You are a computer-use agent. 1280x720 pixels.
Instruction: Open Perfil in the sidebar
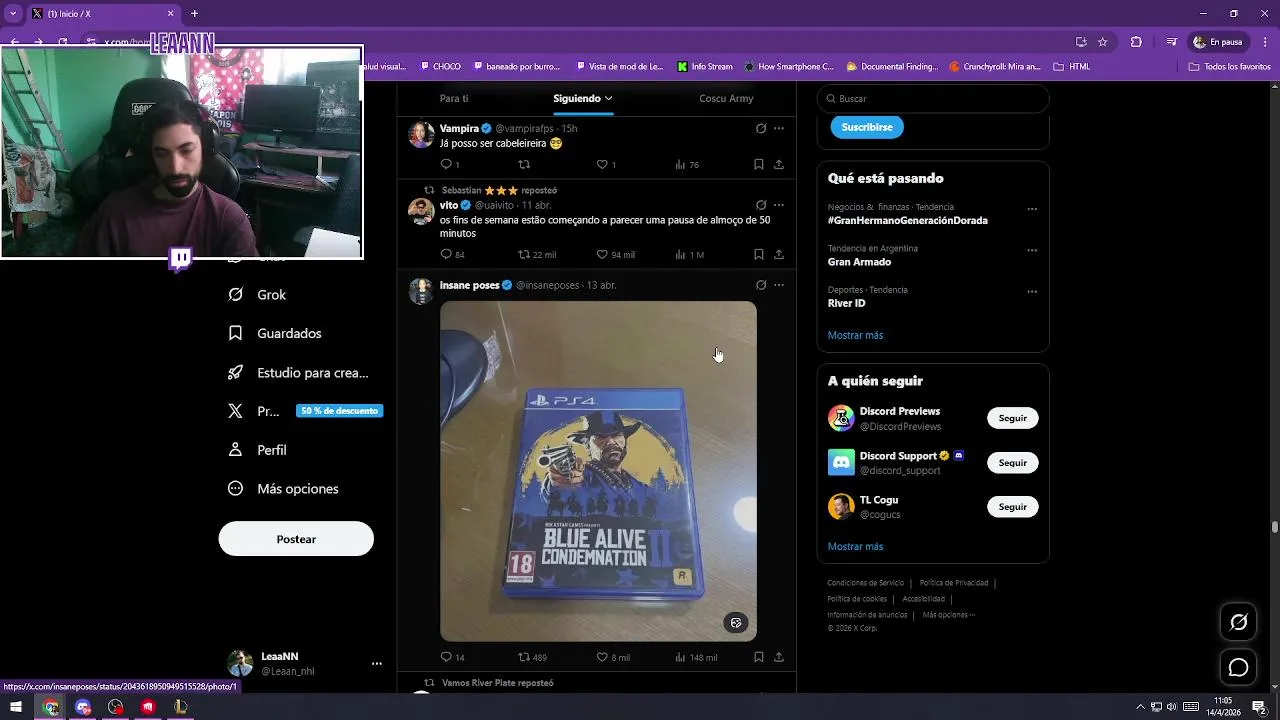coord(258,450)
